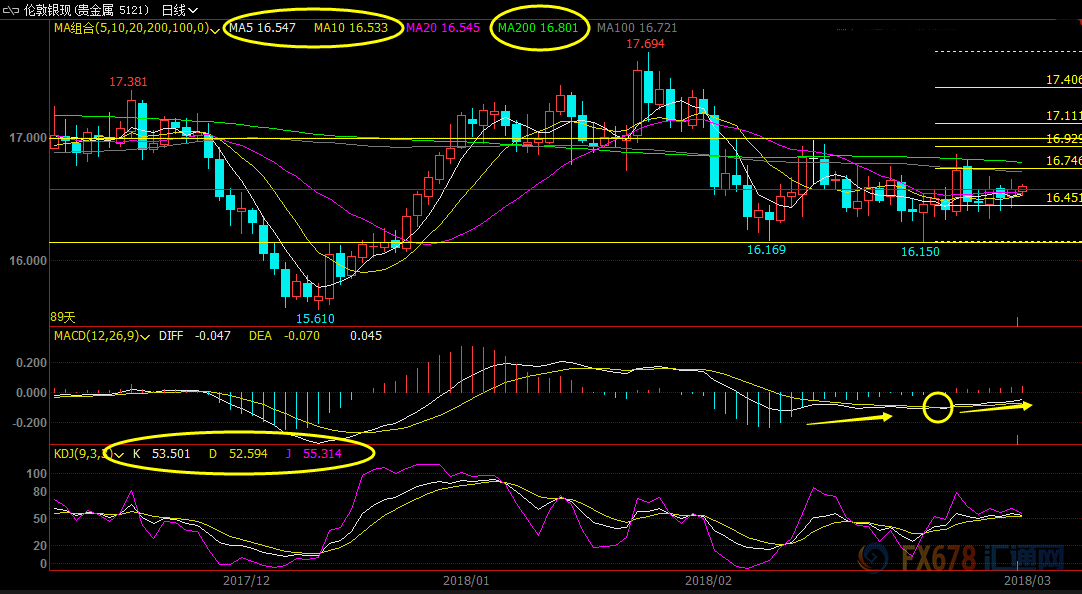
Task: Click the gray MA100 16.721 legend
Action: tap(637, 28)
